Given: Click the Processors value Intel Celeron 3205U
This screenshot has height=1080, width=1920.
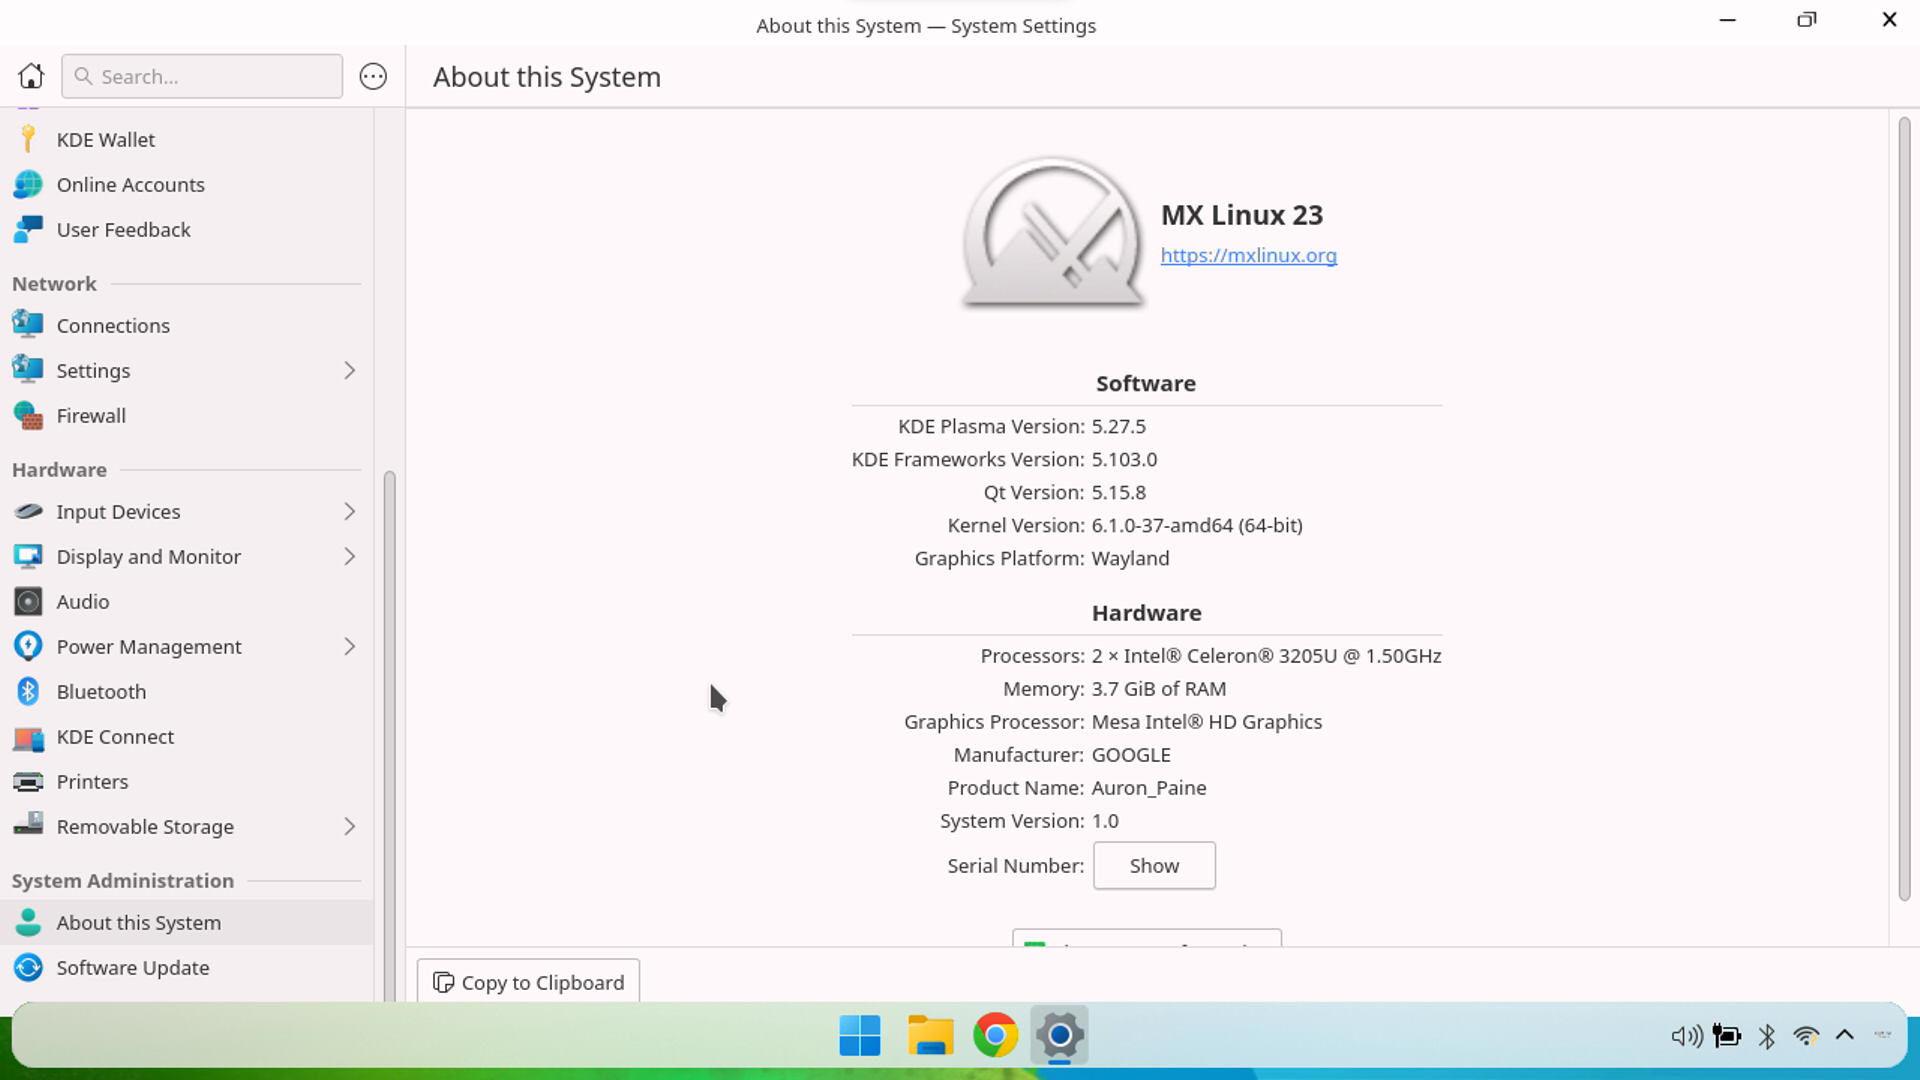Looking at the screenshot, I should (1266, 656).
